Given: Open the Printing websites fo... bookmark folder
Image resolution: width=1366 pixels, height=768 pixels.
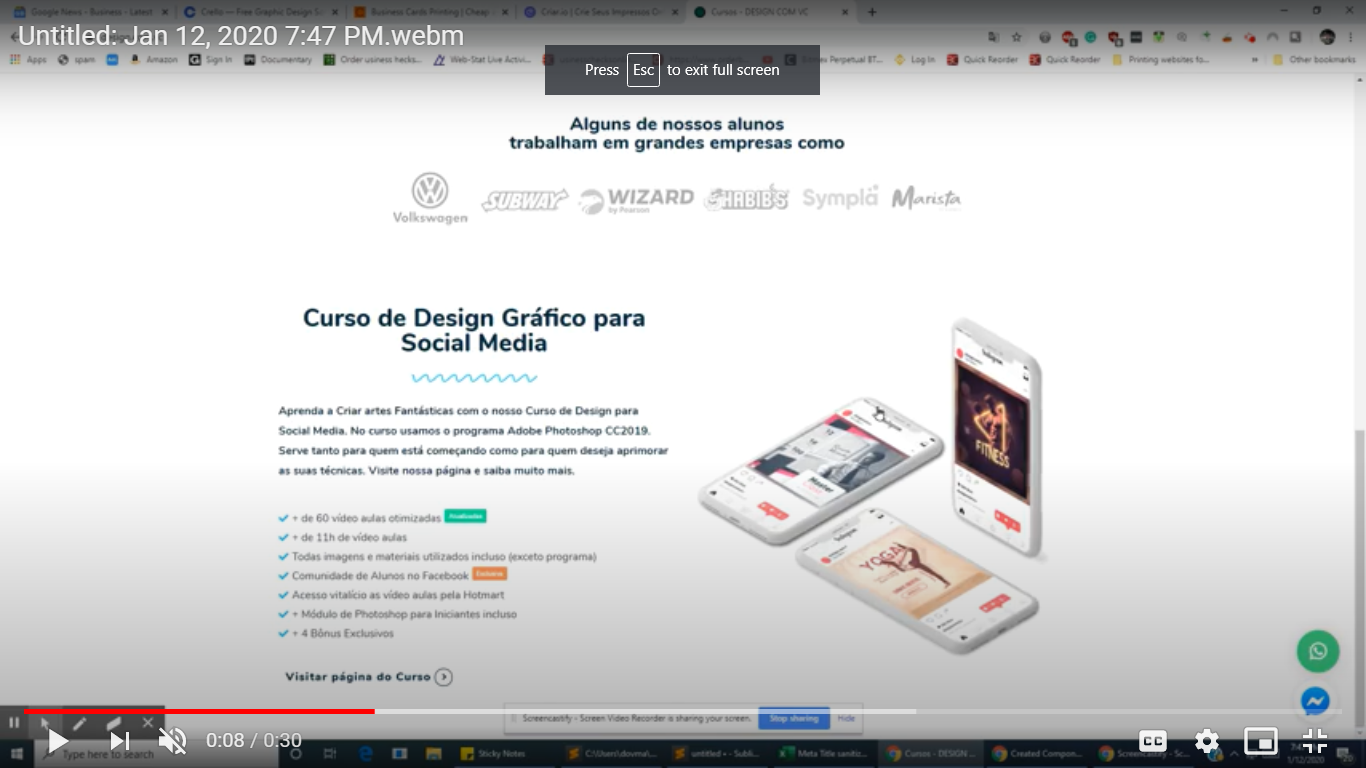Looking at the screenshot, I should coord(1160,60).
